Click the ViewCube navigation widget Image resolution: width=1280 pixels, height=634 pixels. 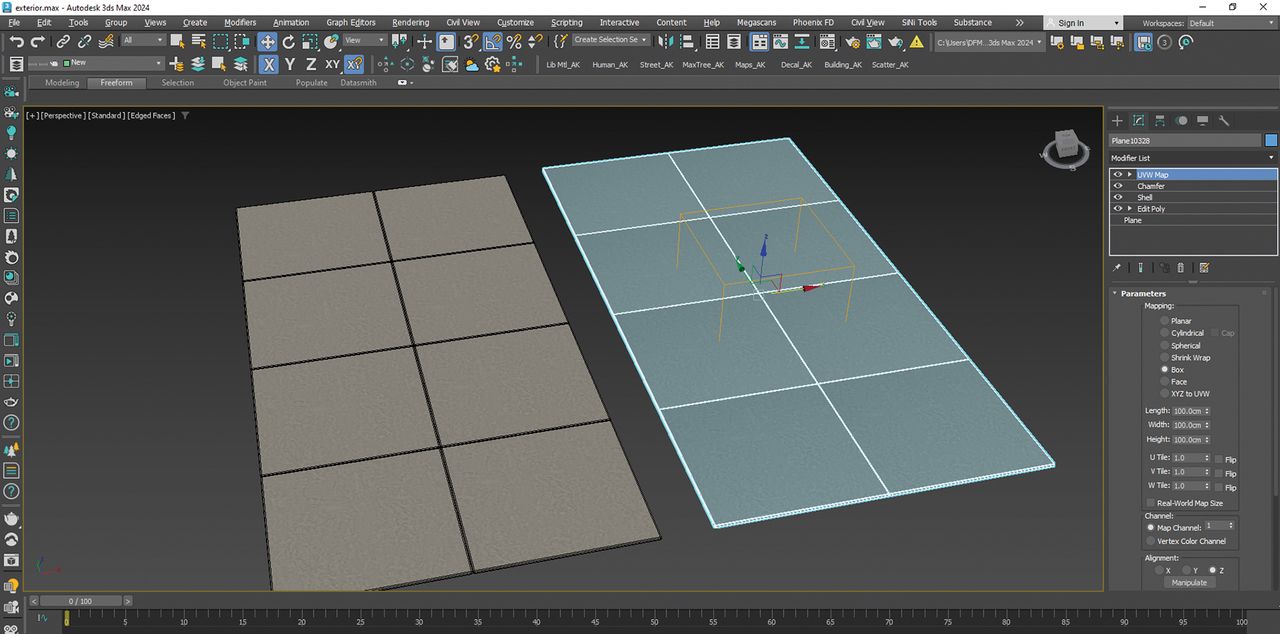(1066, 148)
